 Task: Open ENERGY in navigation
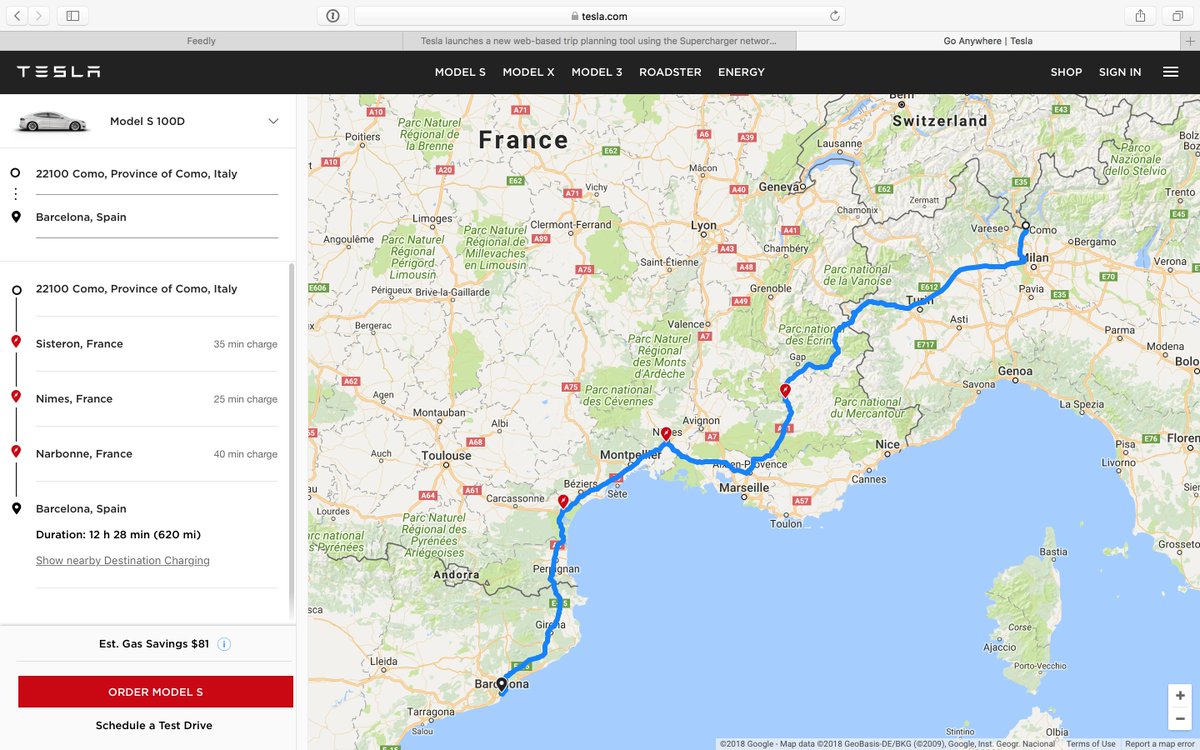(x=741, y=72)
